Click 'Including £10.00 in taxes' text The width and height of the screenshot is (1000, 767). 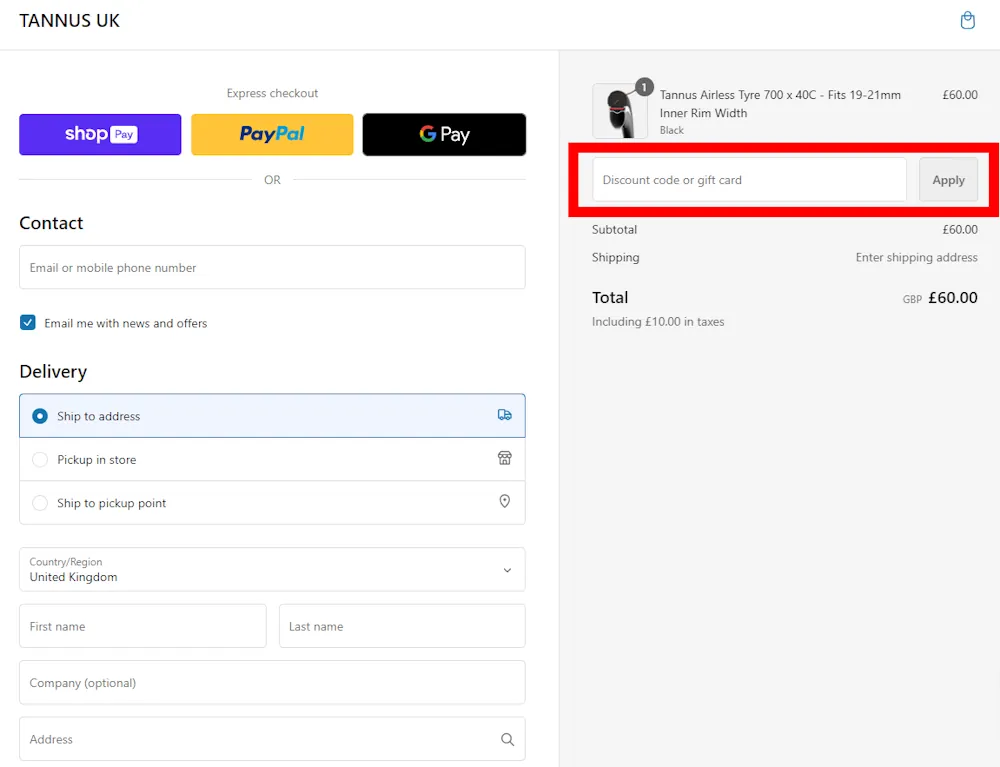click(x=658, y=321)
